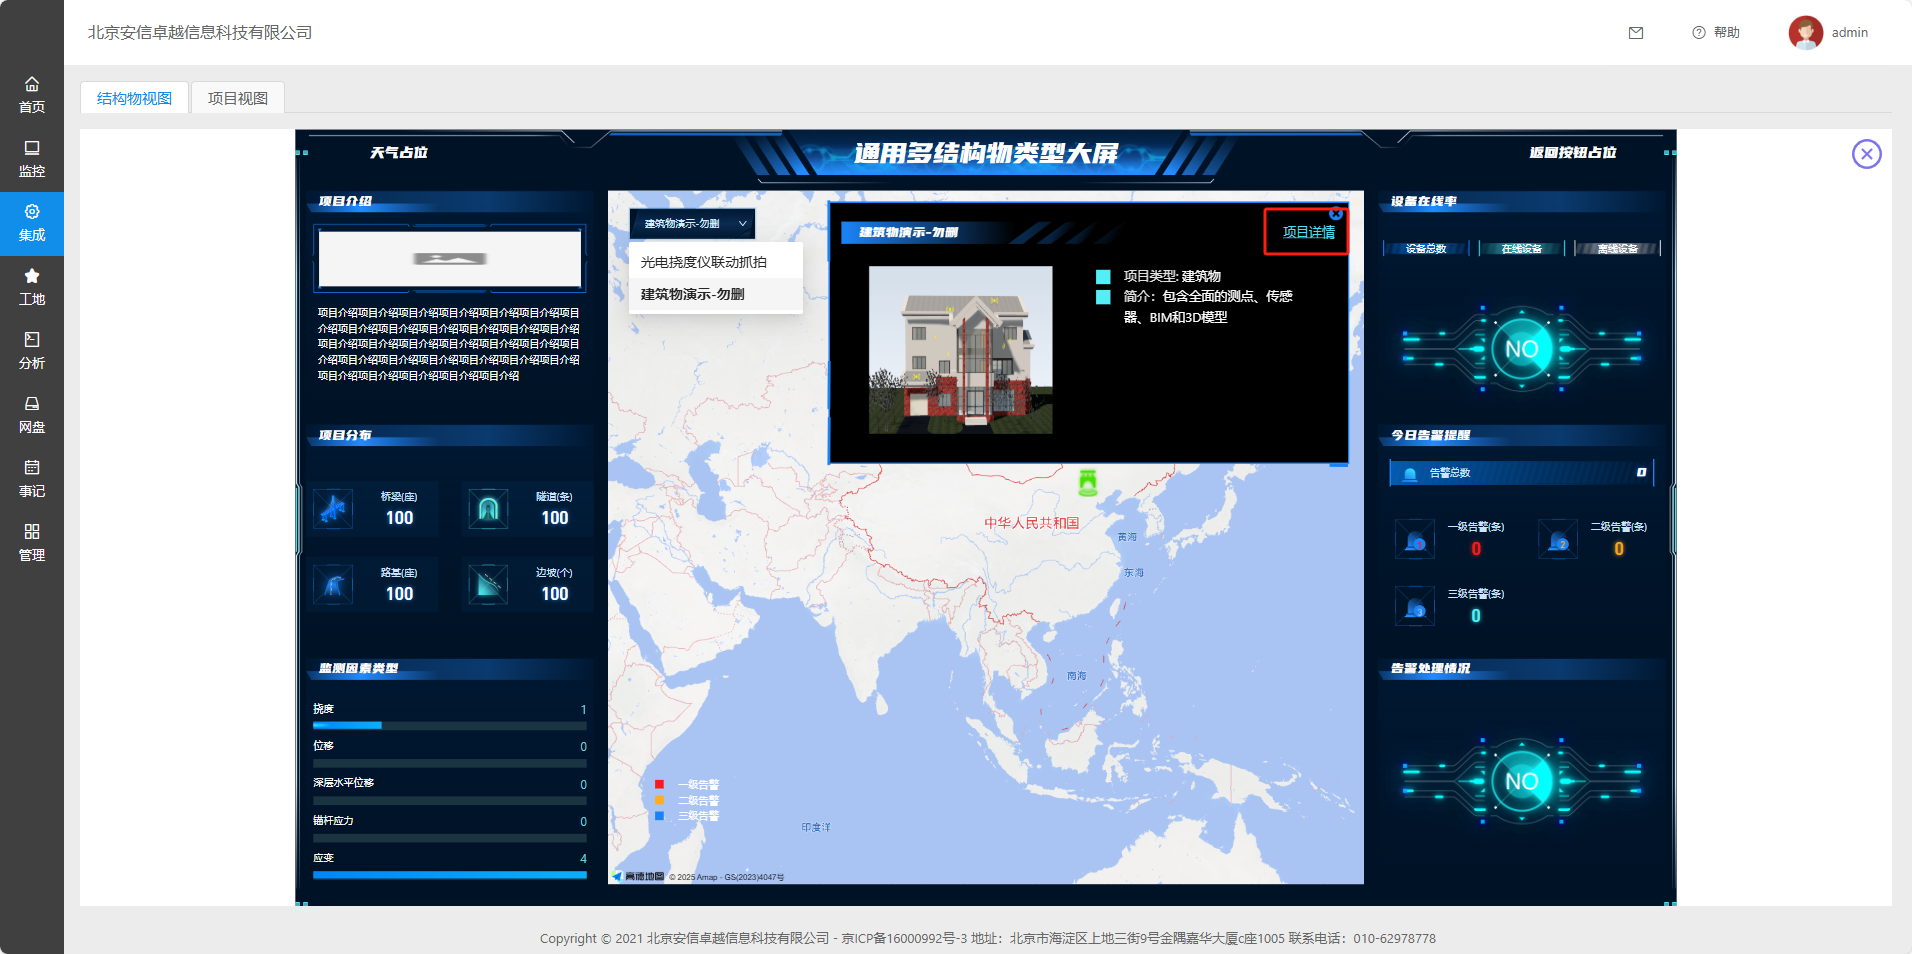Viewport: 1912px width, 954px height.
Task: Switch to the 项目视图 tab
Action: (238, 98)
